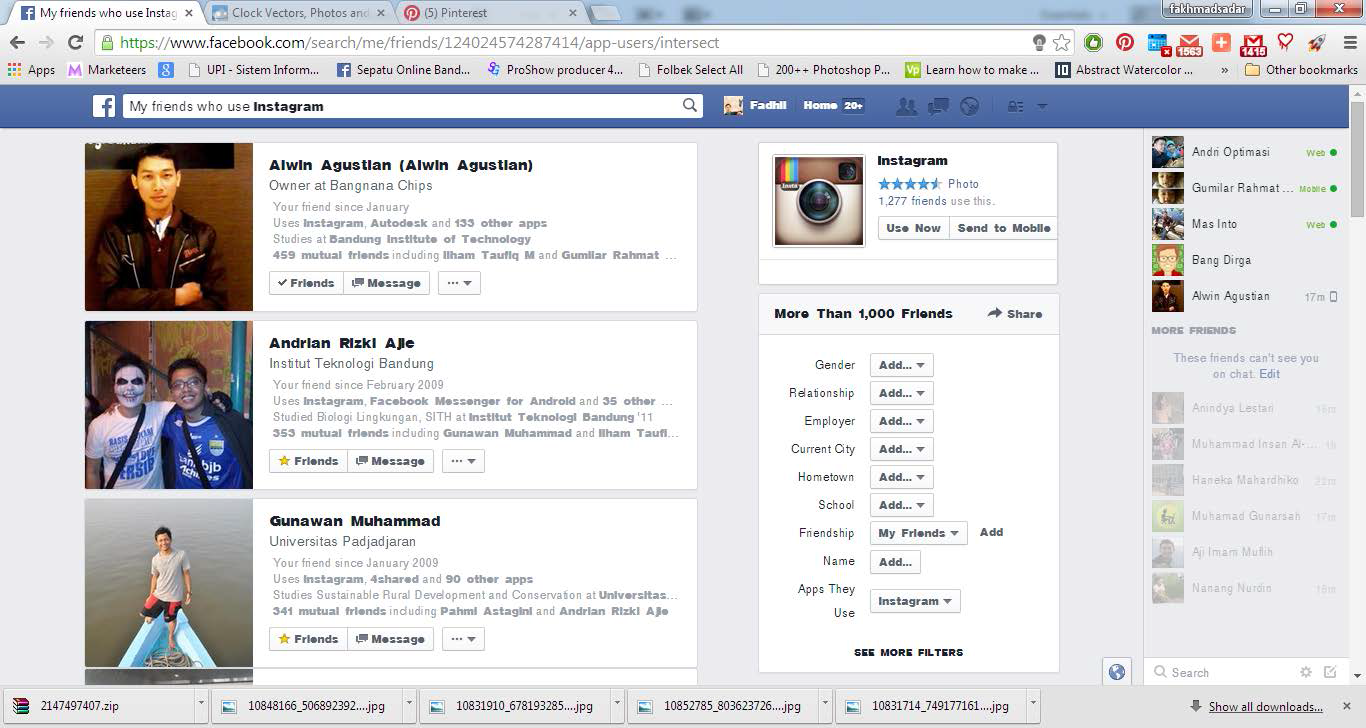Expand the Hometown filter dropdown
Viewport: 1366px width, 728px height.
pyautogui.click(x=901, y=477)
